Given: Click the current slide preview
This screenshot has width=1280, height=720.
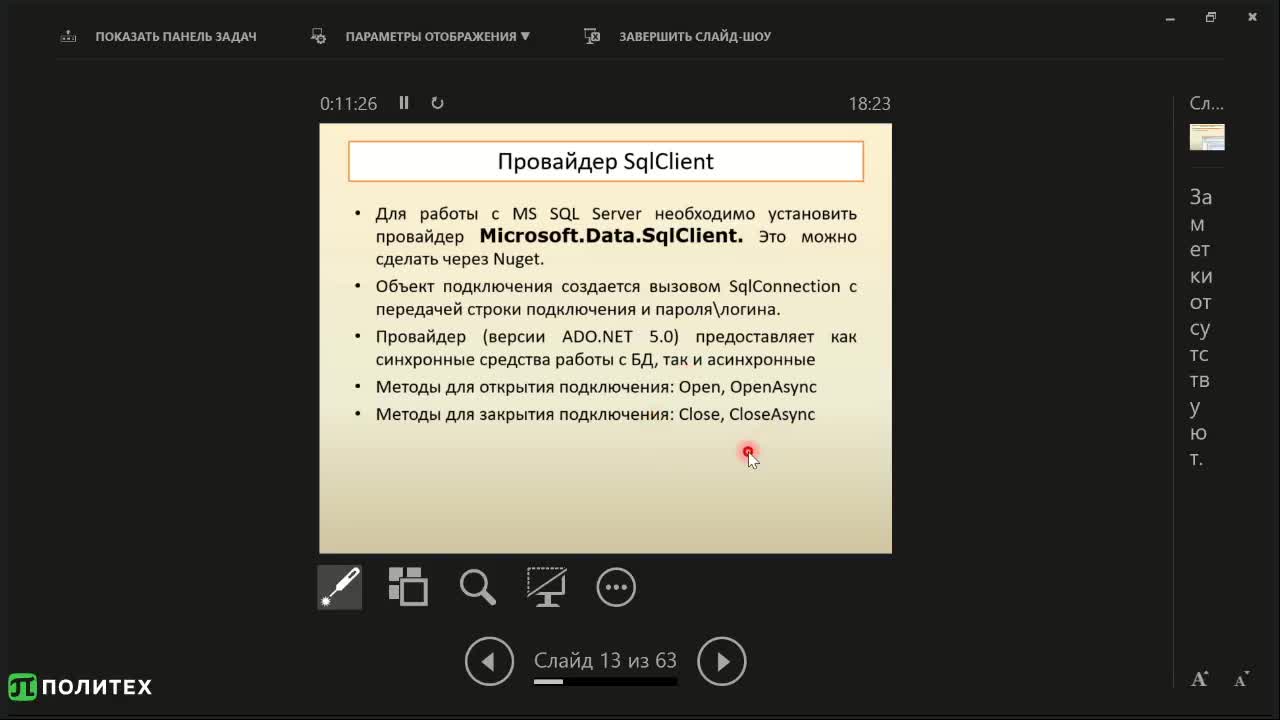Looking at the screenshot, I should [x=605, y=338].
